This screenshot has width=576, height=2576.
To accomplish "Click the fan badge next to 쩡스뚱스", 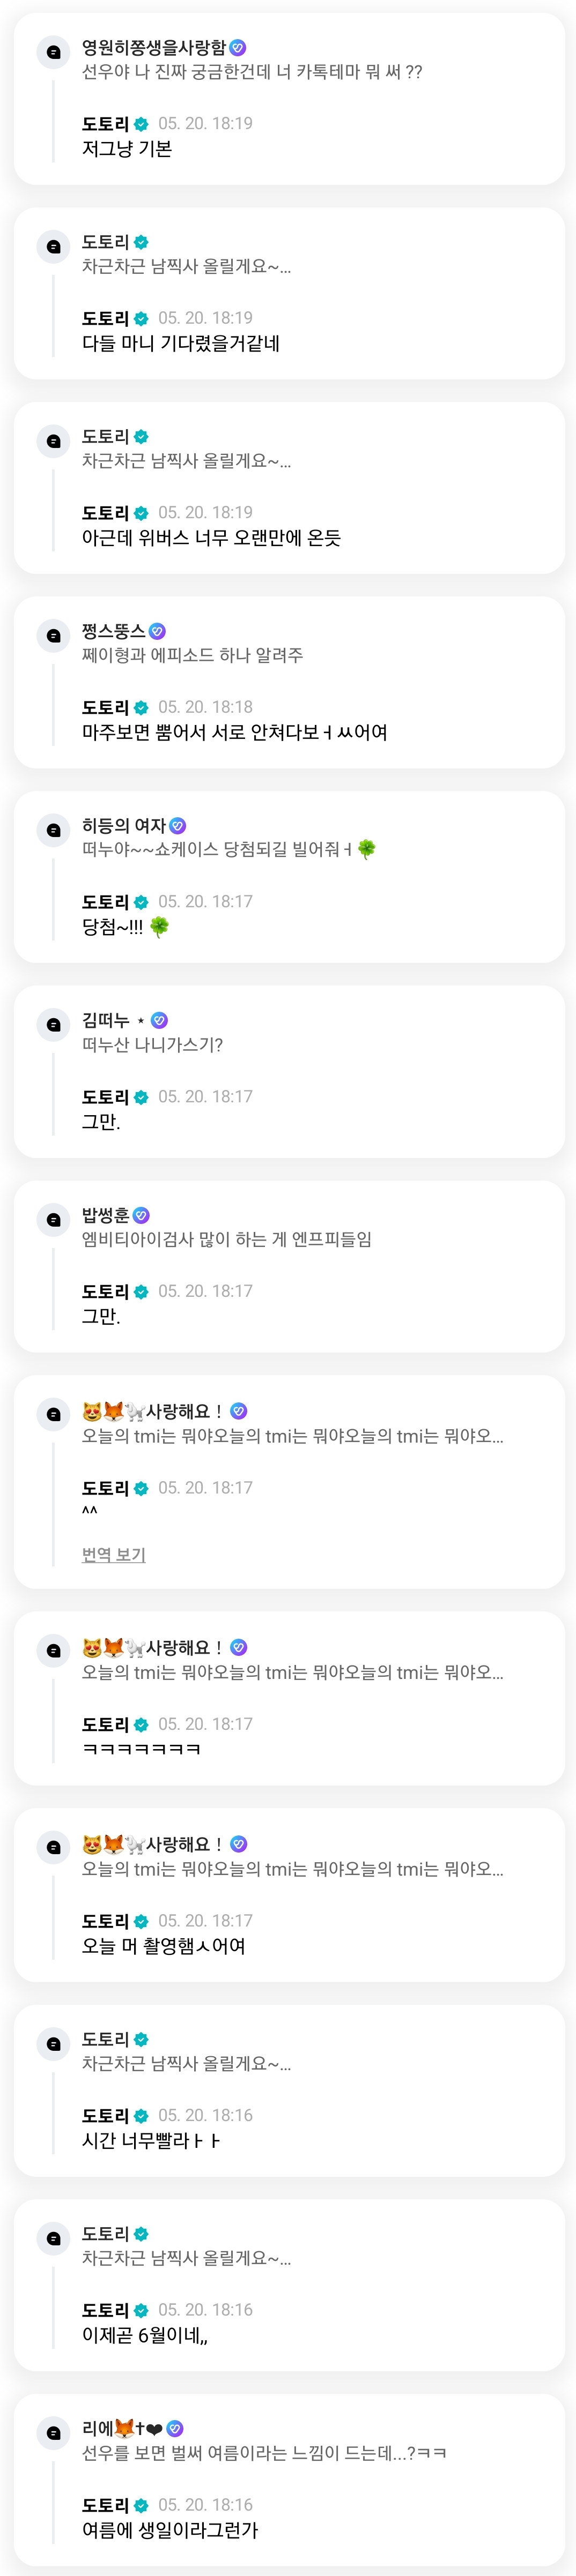I will coord(157,631).
